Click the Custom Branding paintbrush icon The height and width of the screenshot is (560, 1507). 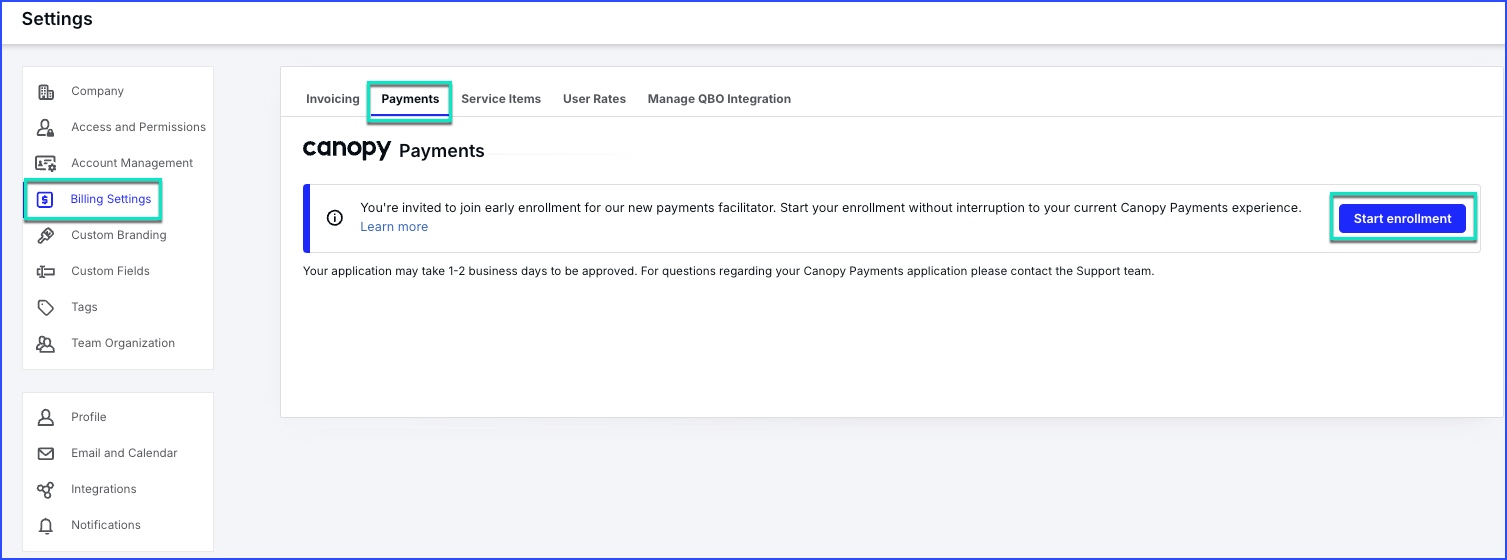point(45,236)
